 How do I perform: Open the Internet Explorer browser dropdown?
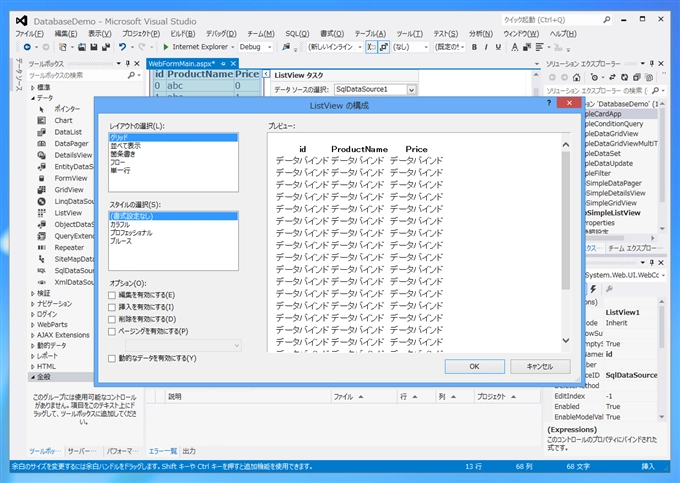click(x=232, y=47)
